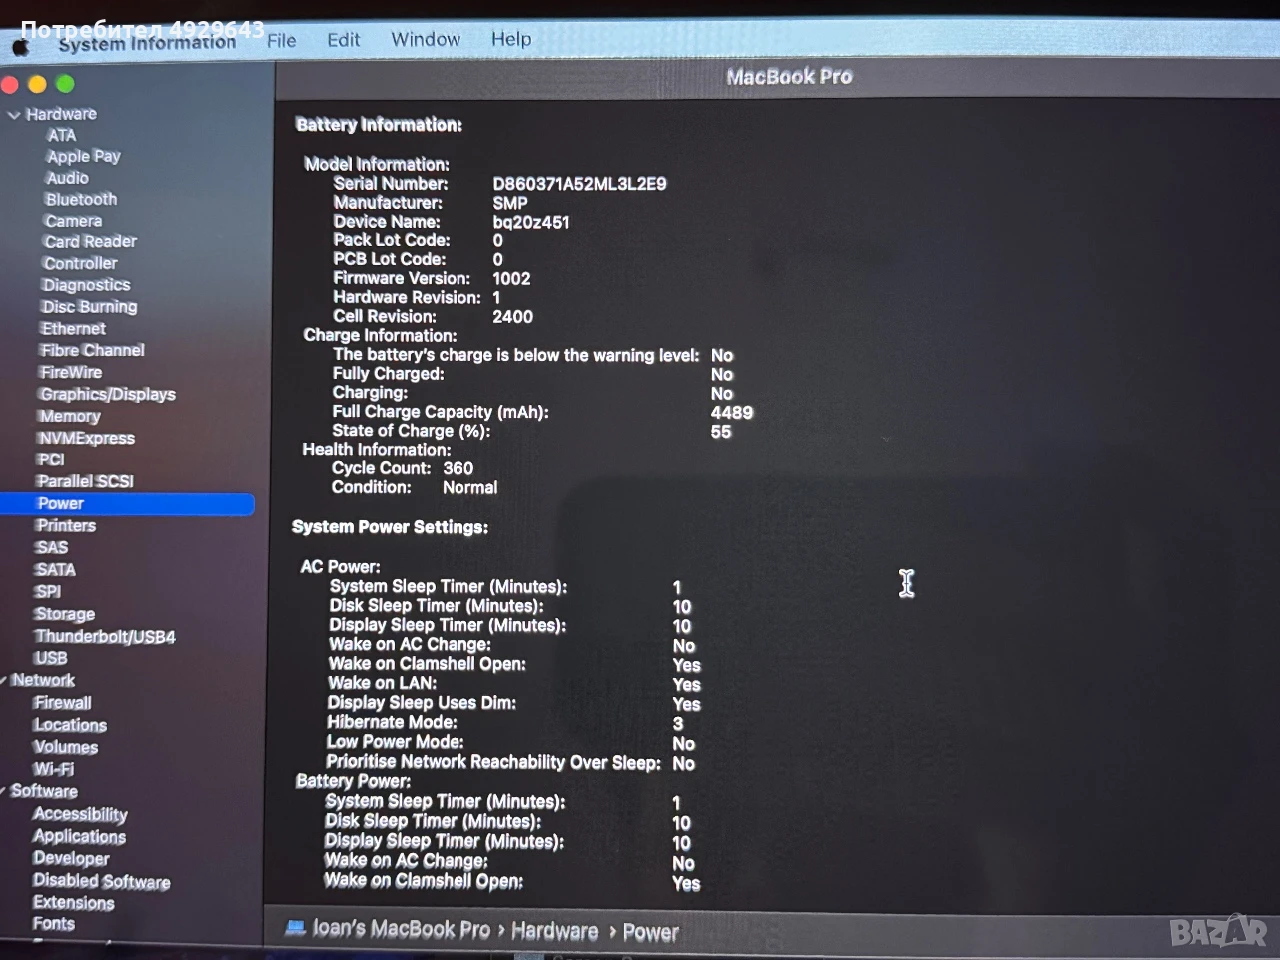Click the Hibernate Mode value 3
Image resolution: width=1280 pixels, height=960 pixels.
click(x=678, y=723)
